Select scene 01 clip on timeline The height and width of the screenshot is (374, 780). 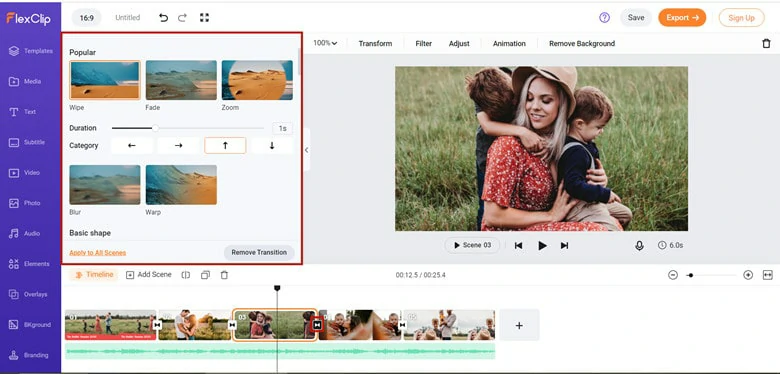click(110, 325)
